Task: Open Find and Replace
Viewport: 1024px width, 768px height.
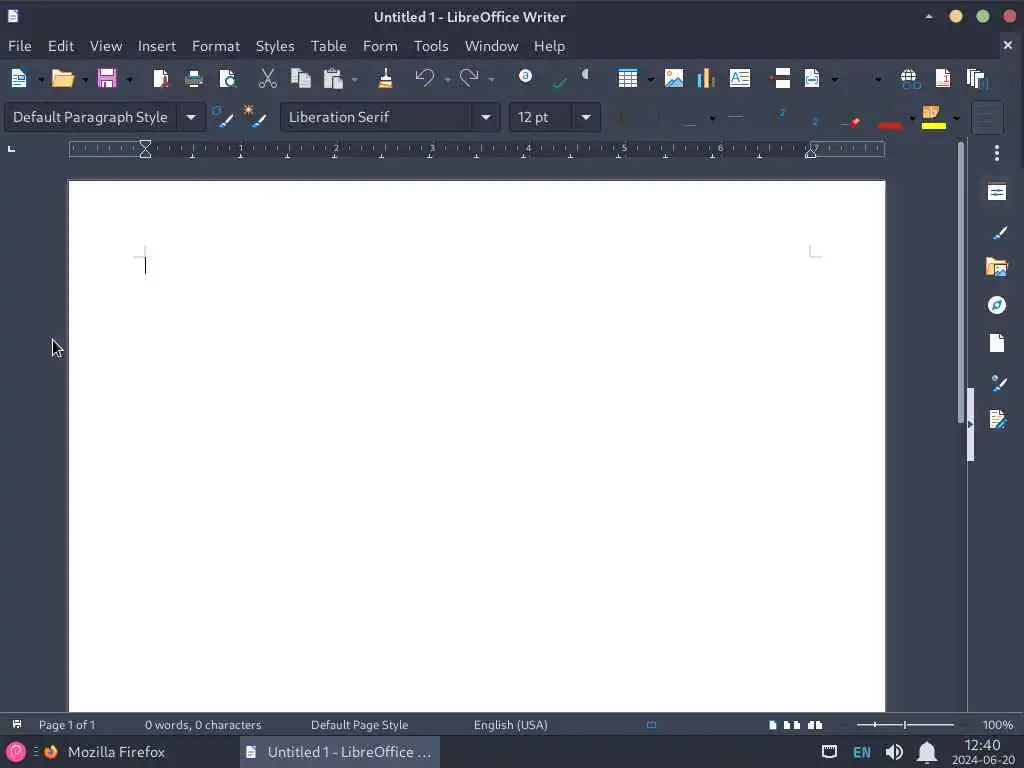Action: pos(525,77)
